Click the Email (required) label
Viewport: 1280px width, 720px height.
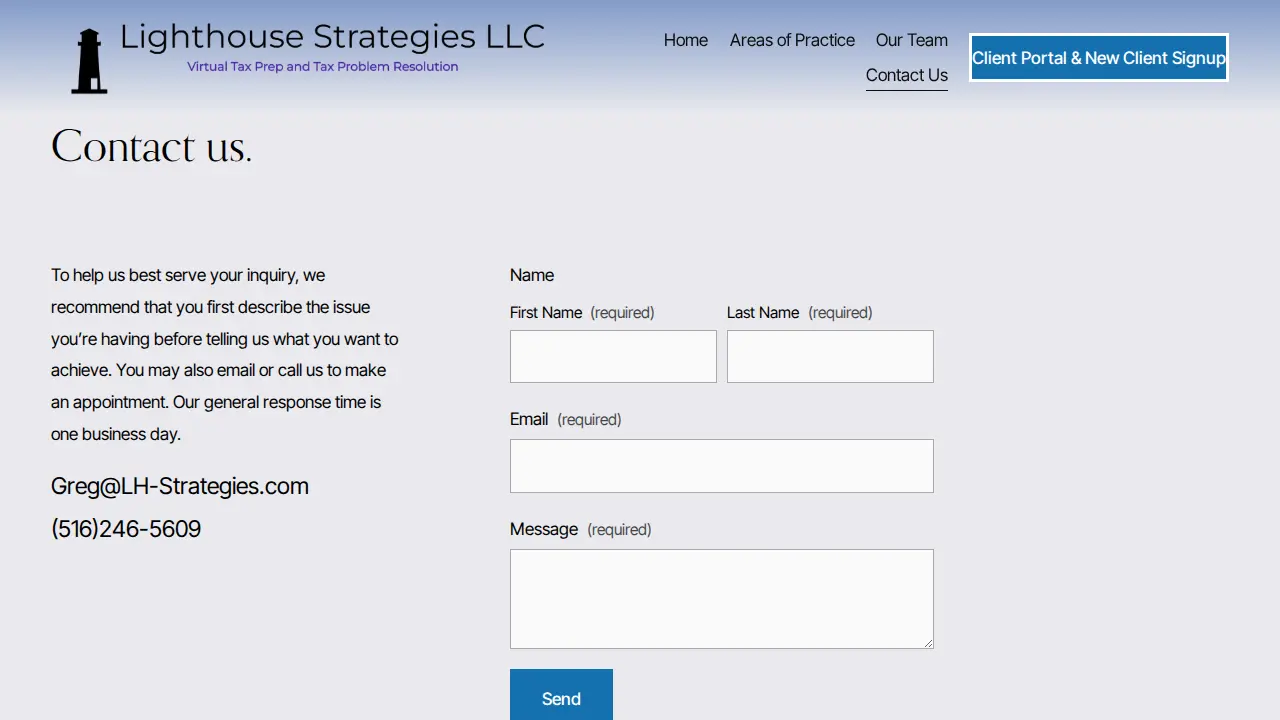click(x=566, y=420)
